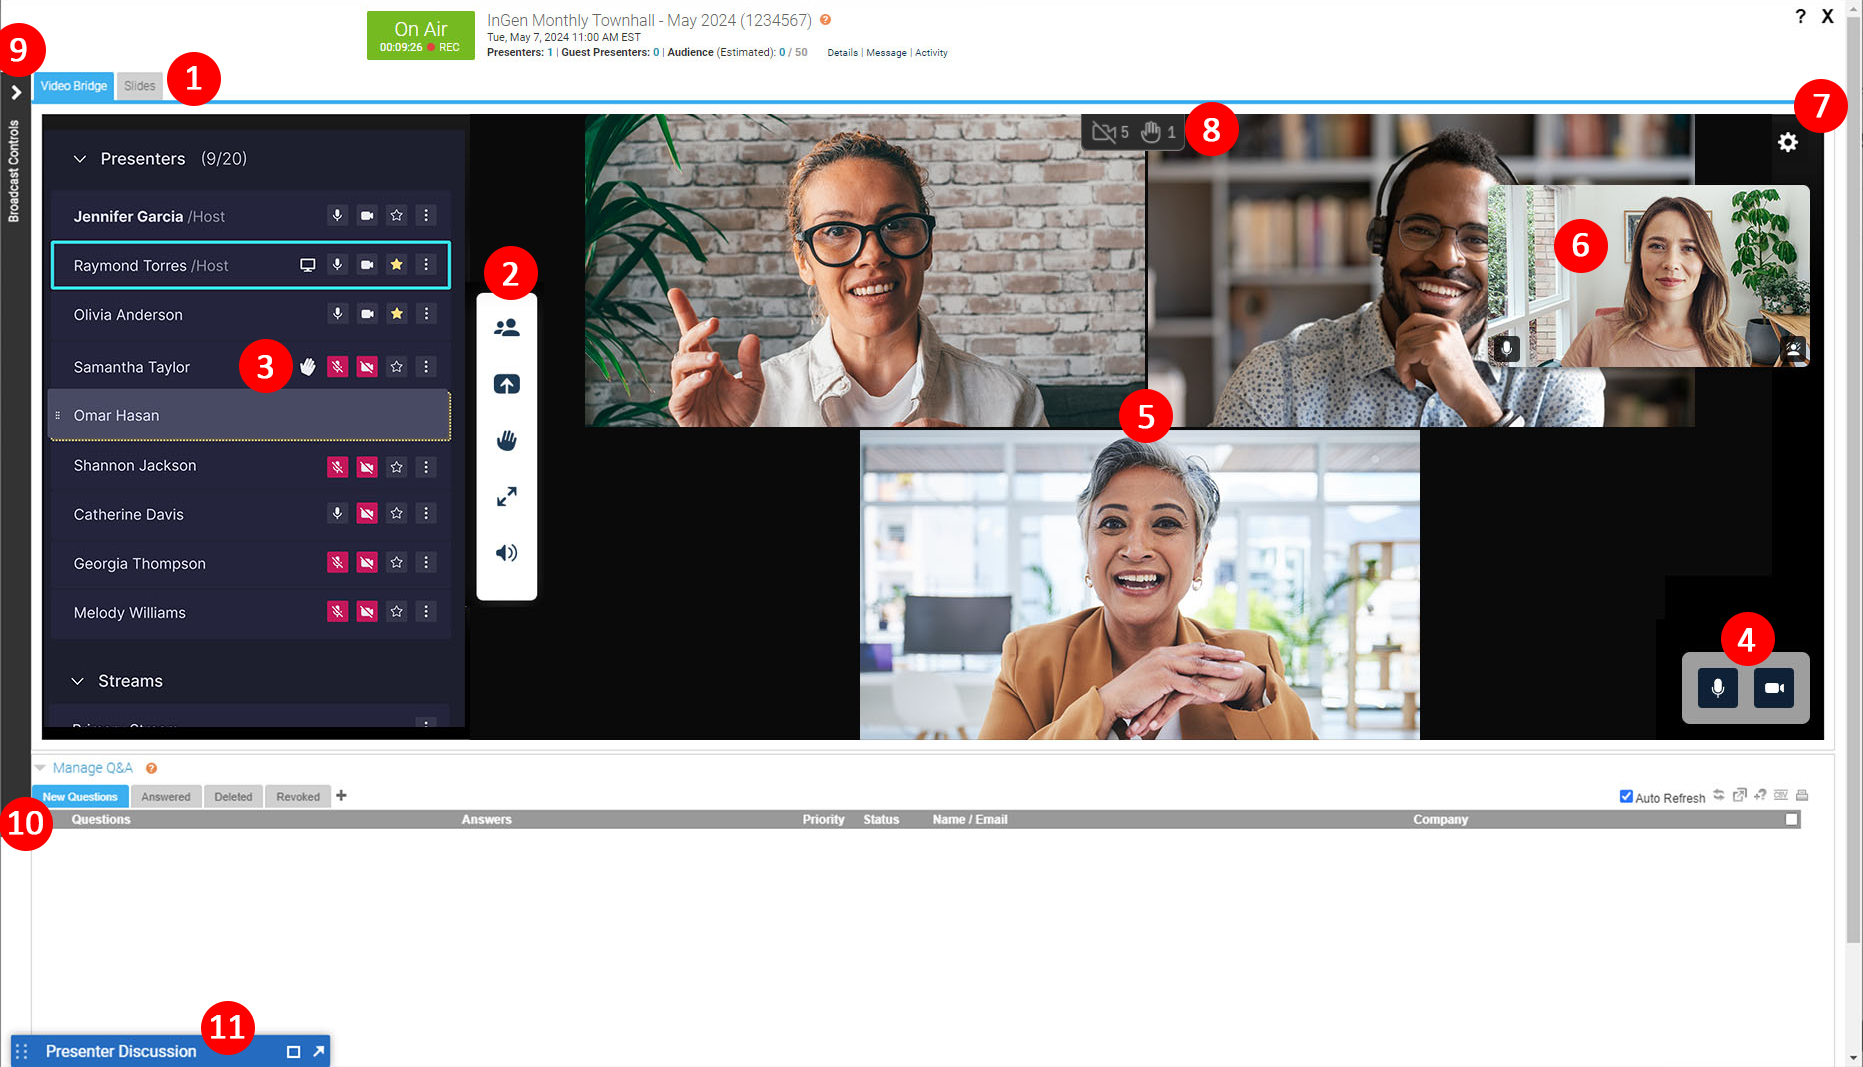Click the share upload icon in toolbar
The image size is (1863, 1067).
507,384
